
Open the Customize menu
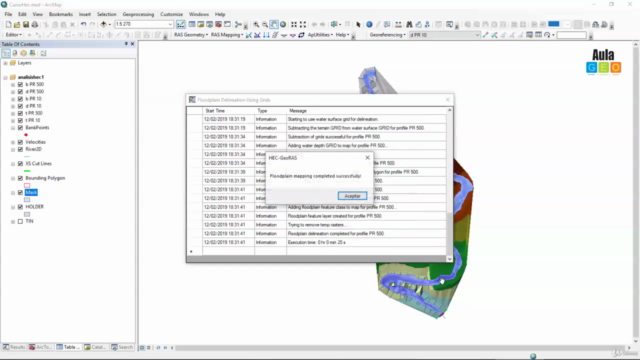[x=171, y=14]
